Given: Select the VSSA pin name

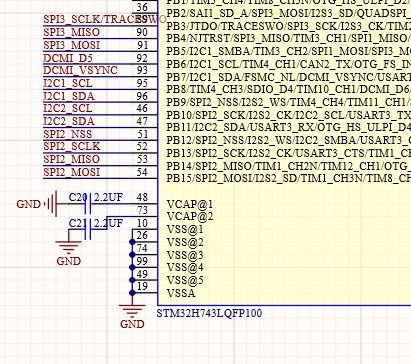Looking at the screenshot, I should click(181, 293).
